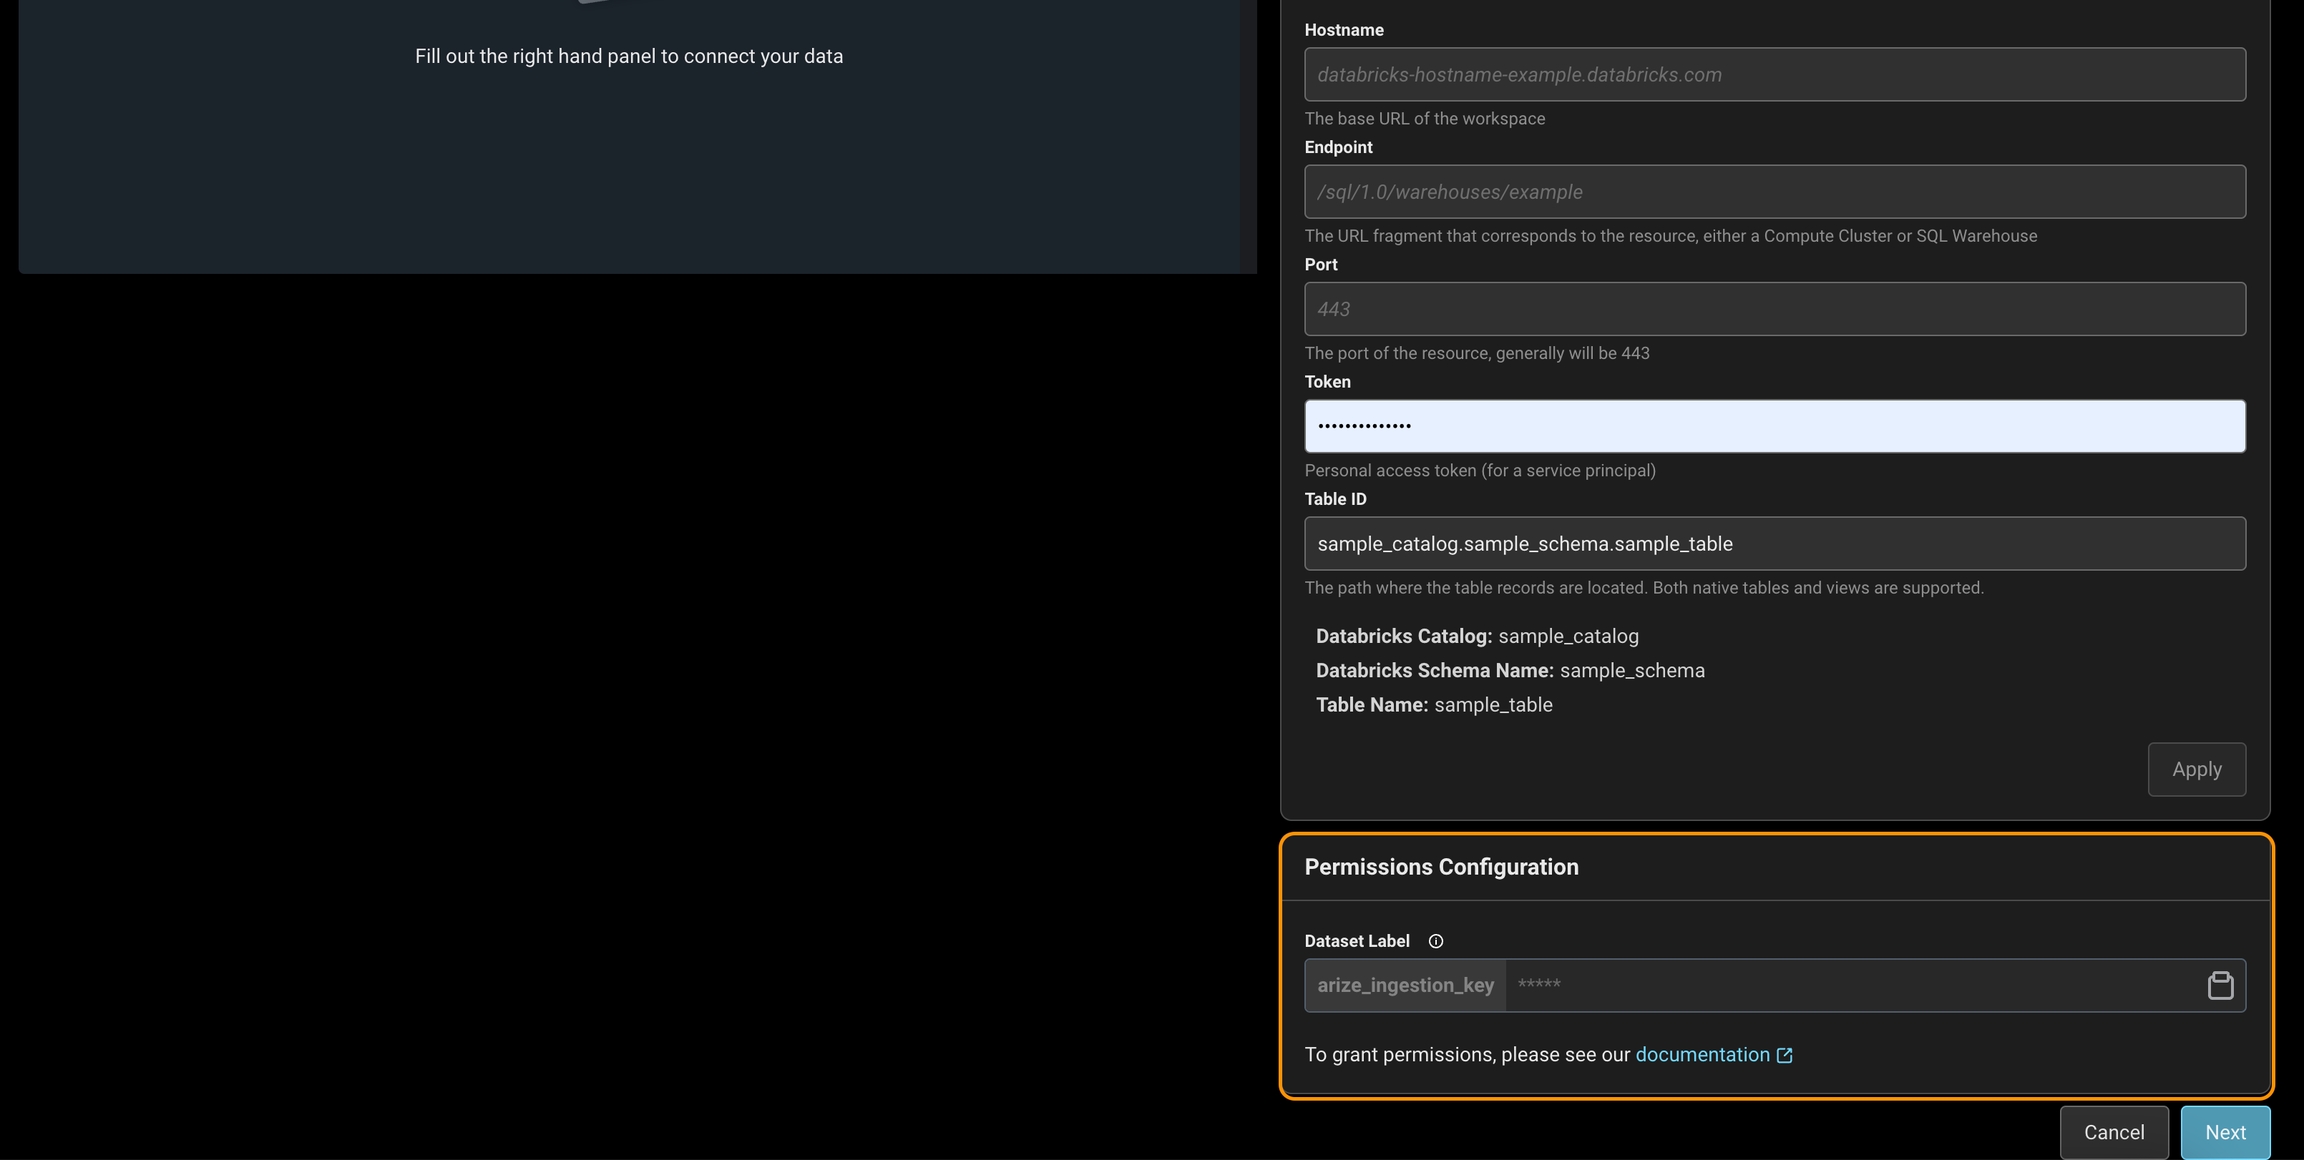Click the Permissions Configuration heading

[1441, 867]
